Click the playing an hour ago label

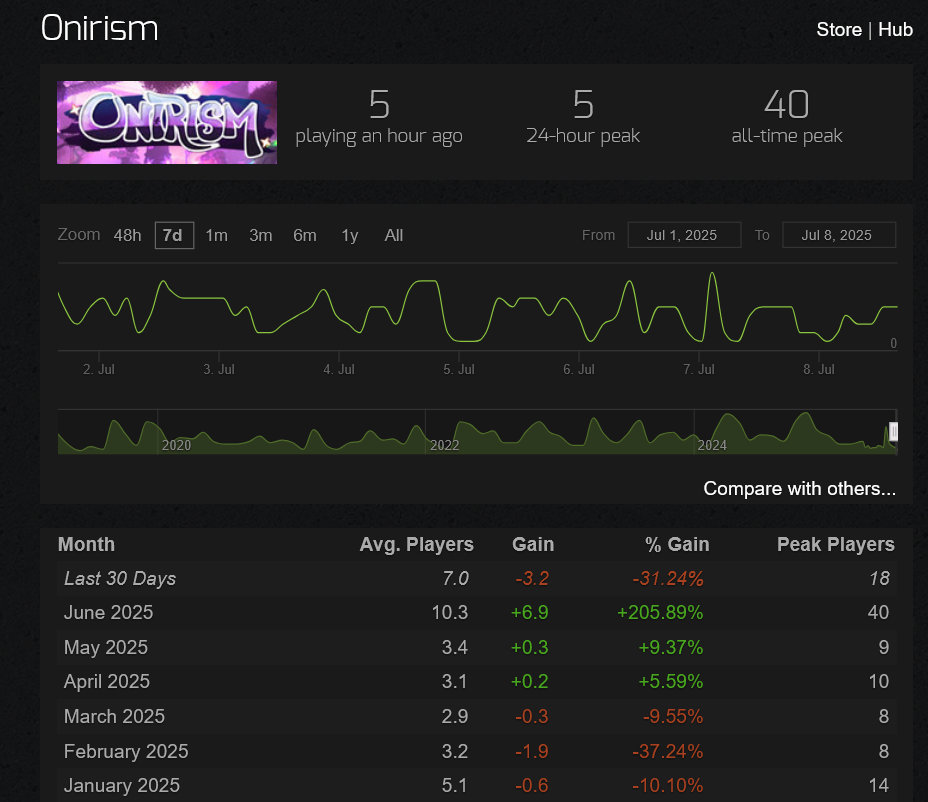[x=379, y=136]
